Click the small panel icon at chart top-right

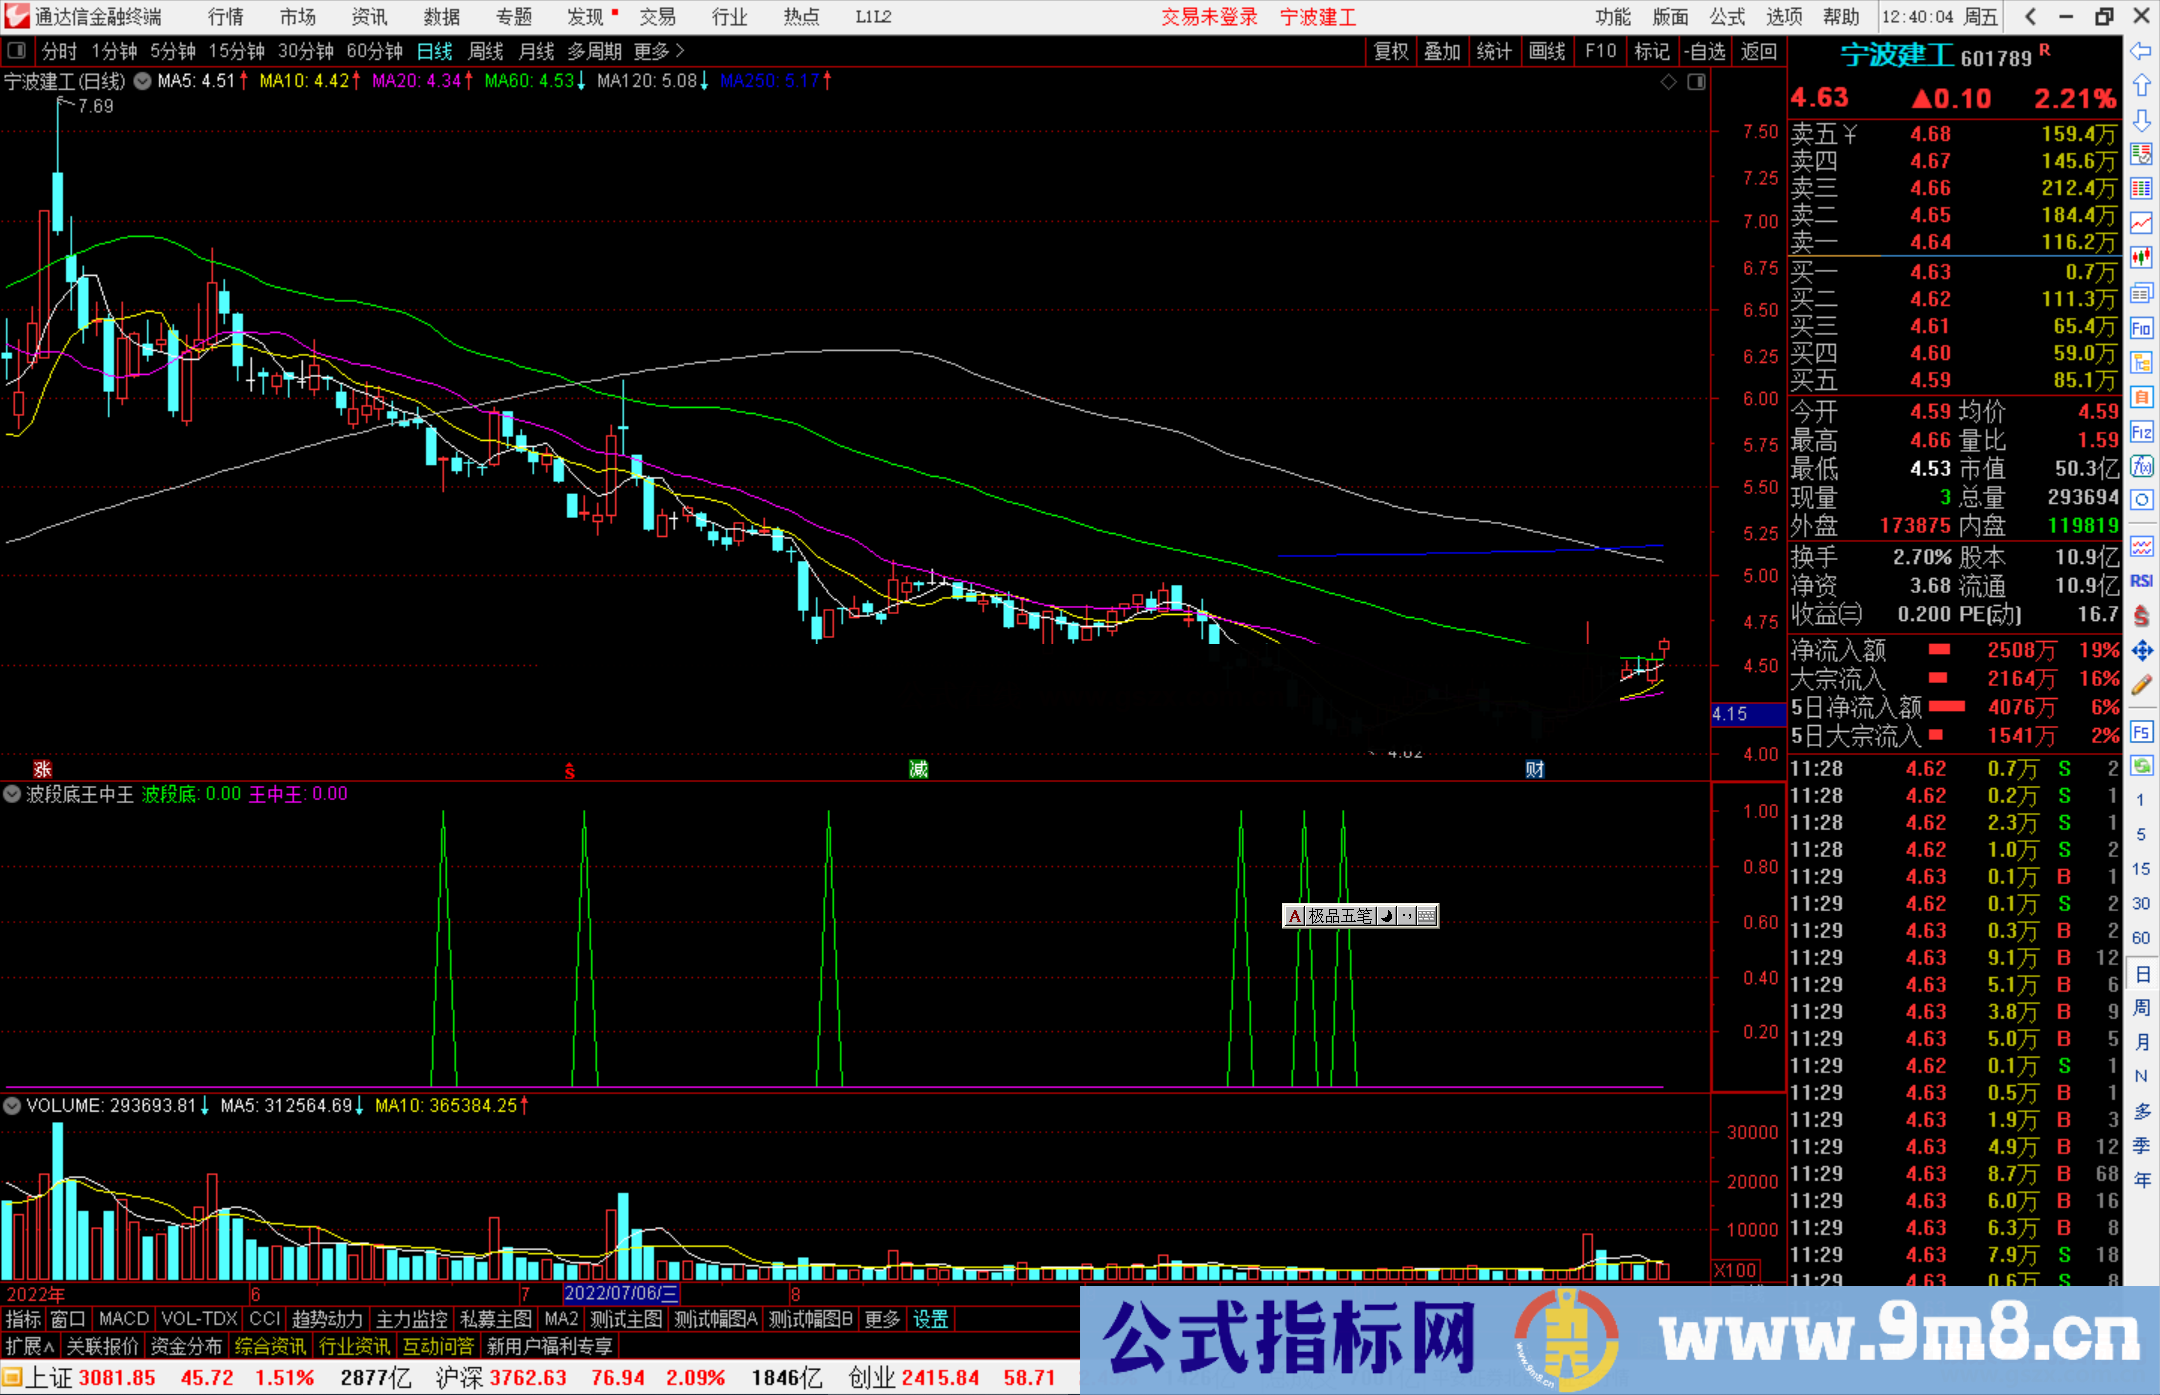[x=1696, y=82]
